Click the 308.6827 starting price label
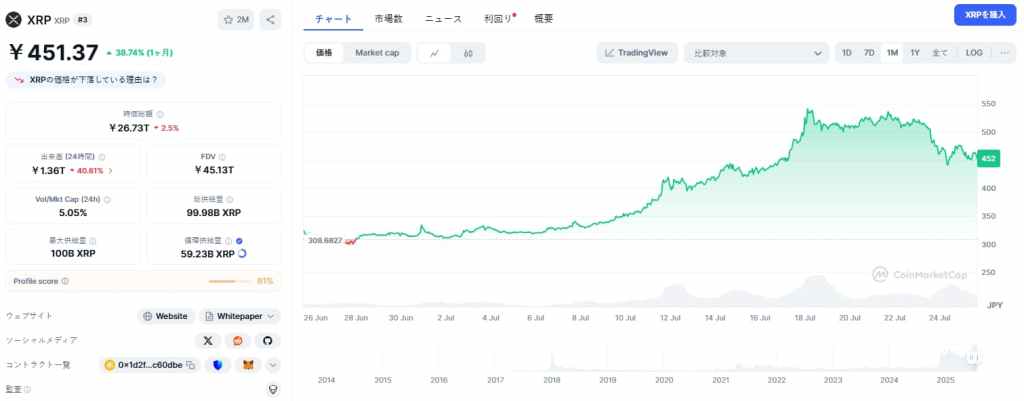 (x=325, y=240)
